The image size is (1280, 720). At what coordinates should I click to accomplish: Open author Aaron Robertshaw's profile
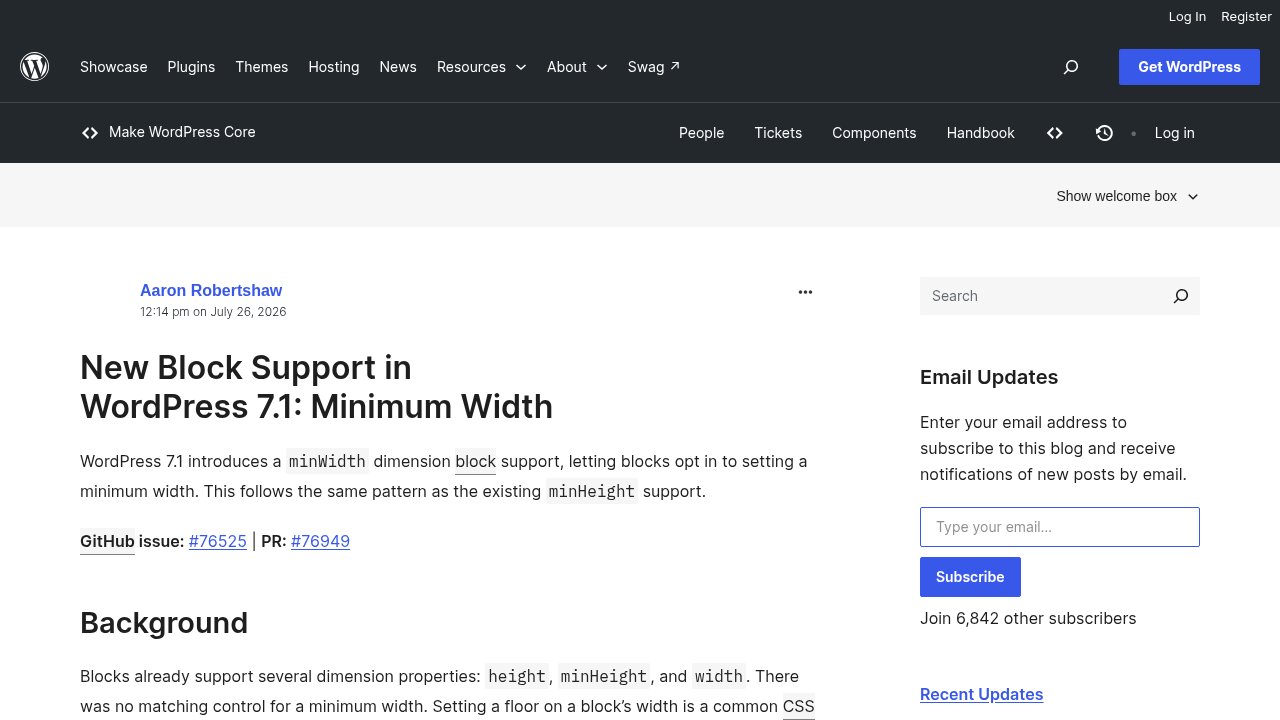pyautogui.click(x=211, y=290)
